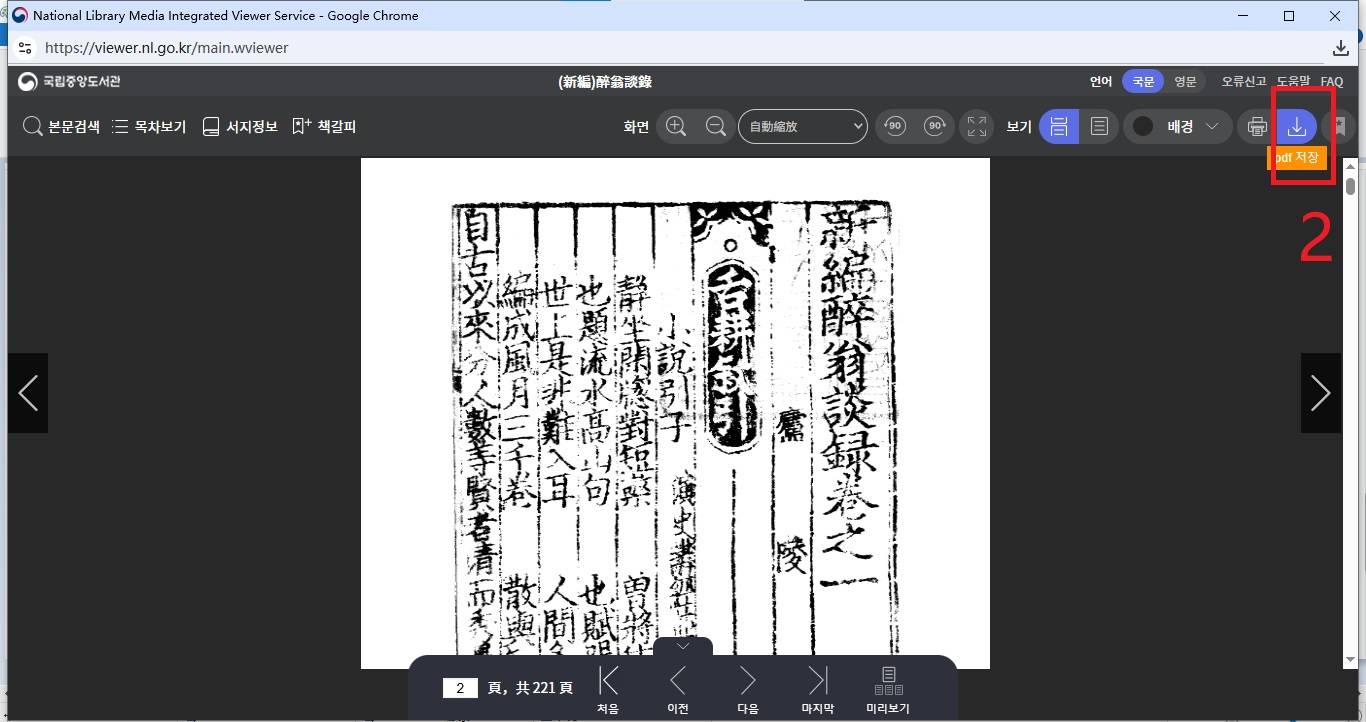Click the printer icon to print
1366x722 pixels.
pos(1257,126)
